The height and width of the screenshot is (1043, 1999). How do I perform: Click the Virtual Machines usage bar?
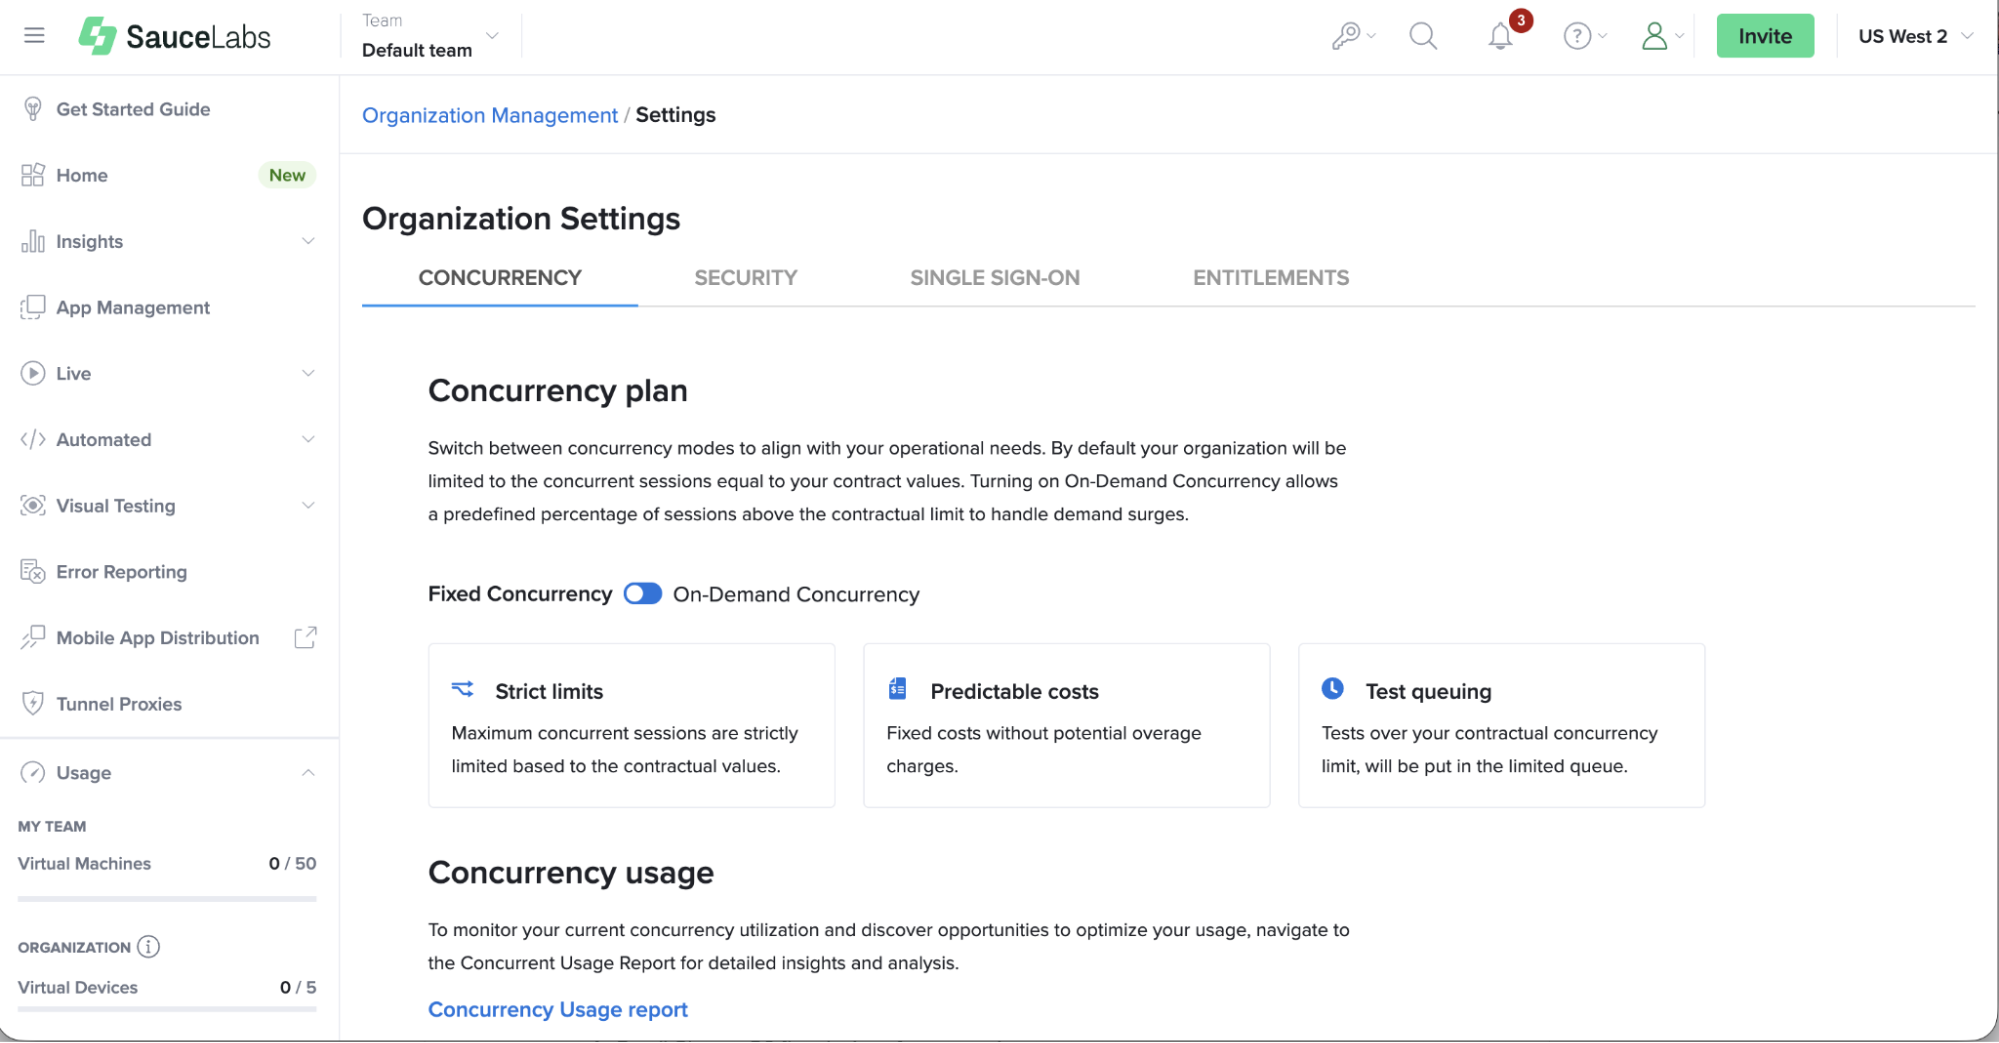(167, 899)
